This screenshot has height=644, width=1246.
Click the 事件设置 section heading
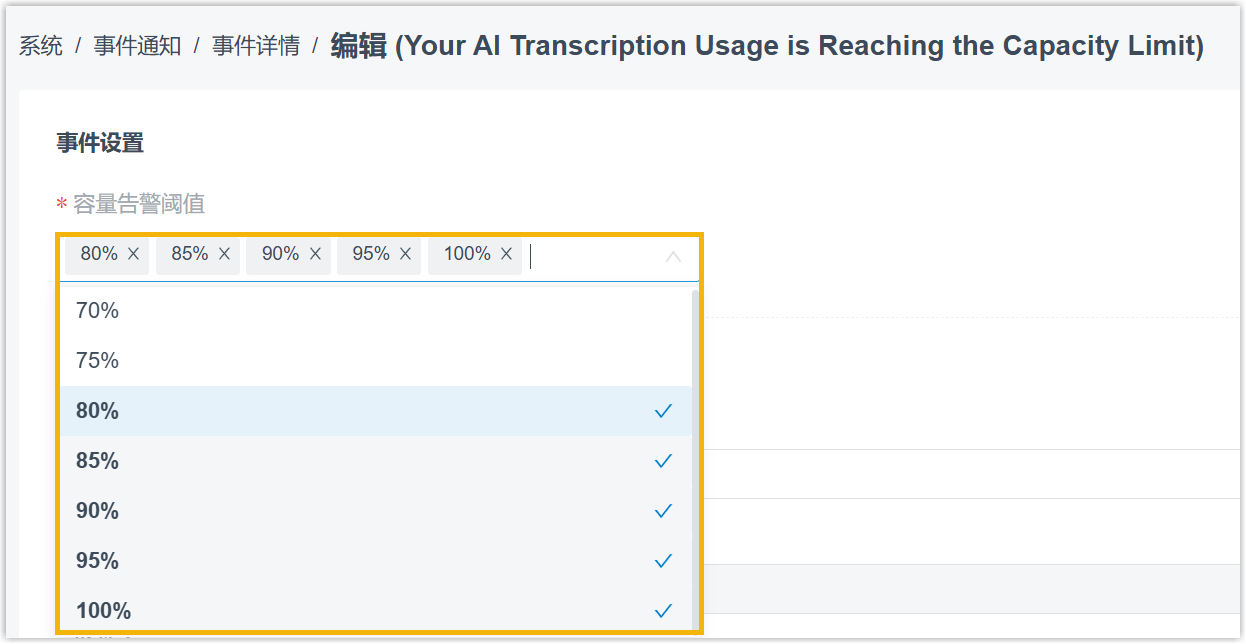coord(100,143)
